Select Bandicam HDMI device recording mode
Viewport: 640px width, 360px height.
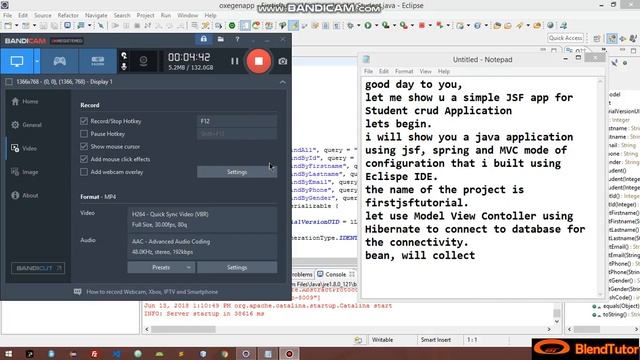(x=98, y=61)
